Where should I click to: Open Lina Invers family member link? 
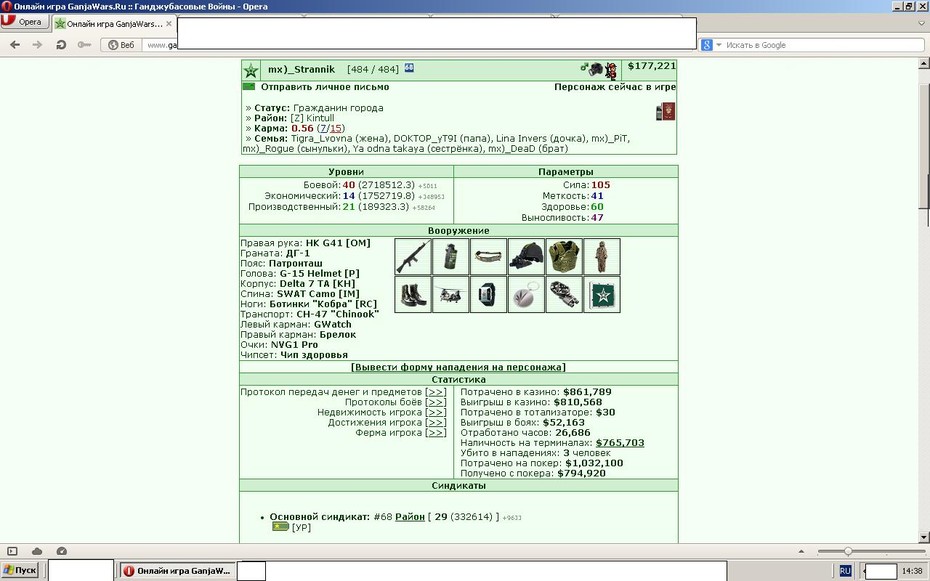pos(521,138)
